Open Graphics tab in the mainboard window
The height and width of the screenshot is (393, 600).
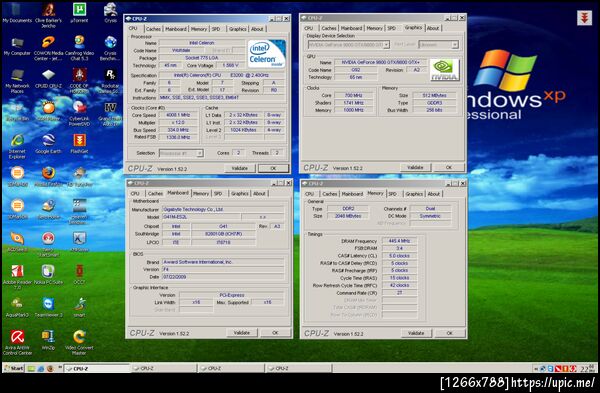tap(240, 194)
